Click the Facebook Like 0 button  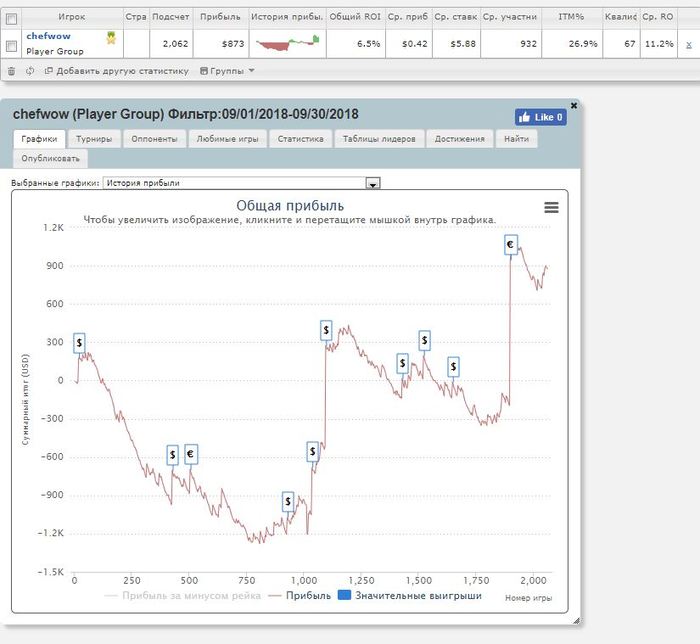[x=541, y=117]
